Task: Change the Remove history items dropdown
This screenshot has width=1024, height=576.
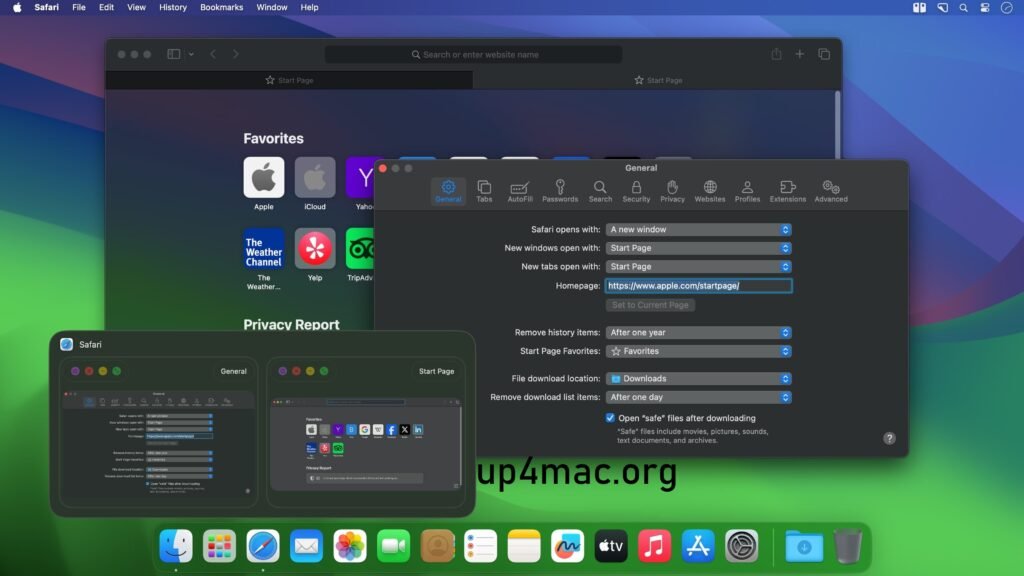Action: click(x=698, y=333)
